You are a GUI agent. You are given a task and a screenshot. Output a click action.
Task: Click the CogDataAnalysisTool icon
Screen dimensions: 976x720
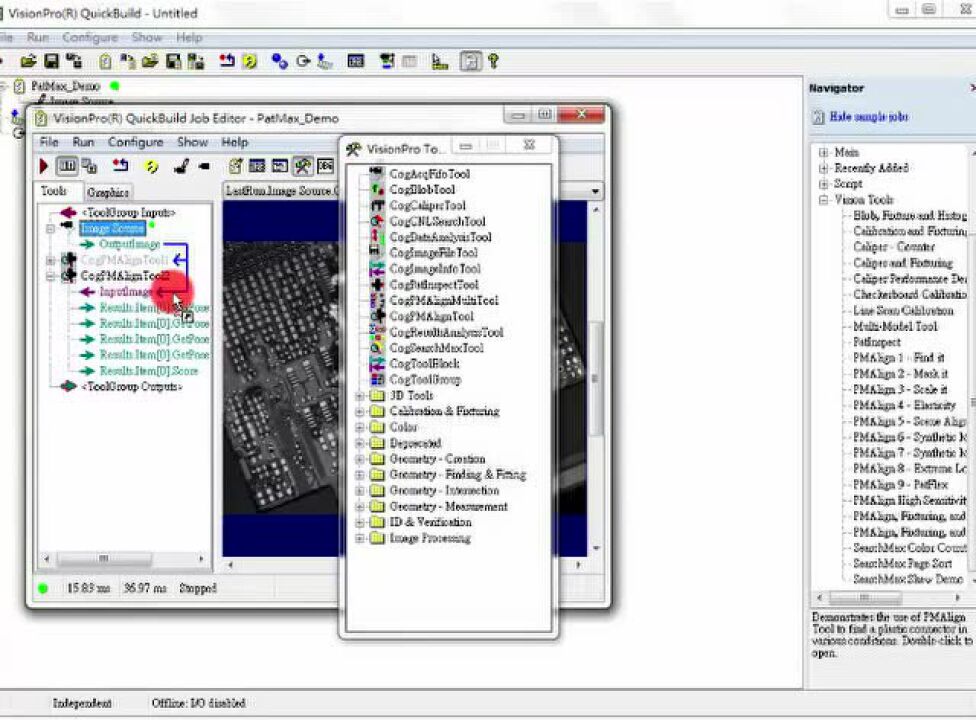(377, 237)
